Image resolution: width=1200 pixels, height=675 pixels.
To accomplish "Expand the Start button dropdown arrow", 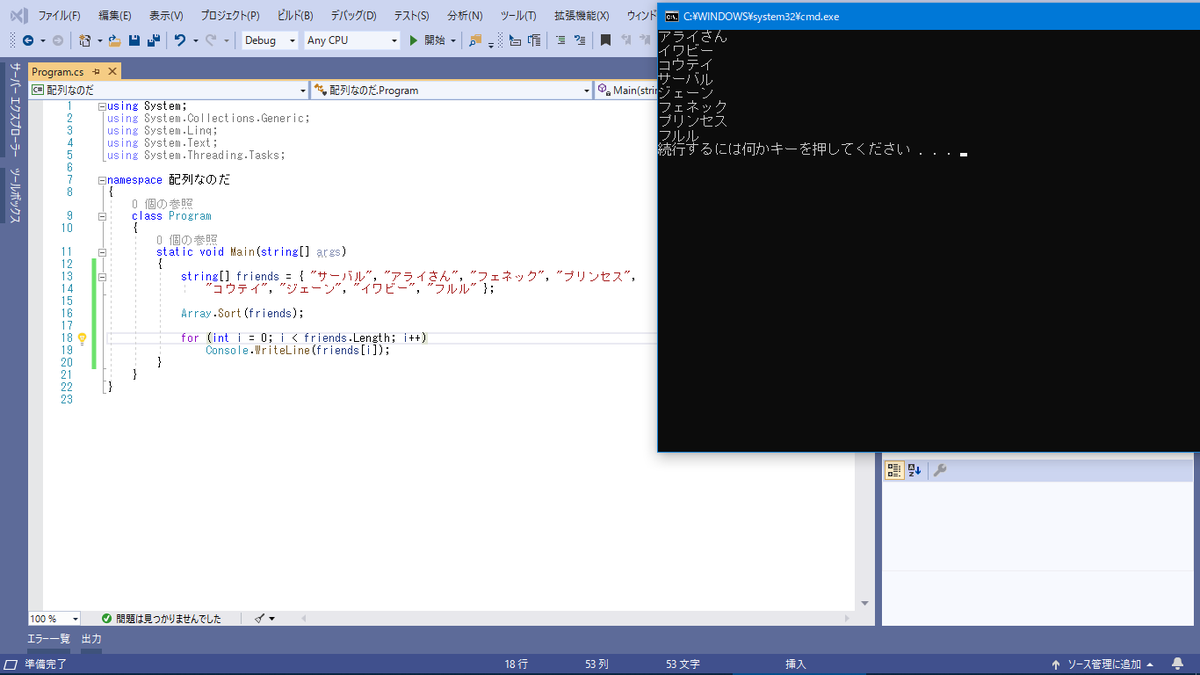I will pos(453,41).
